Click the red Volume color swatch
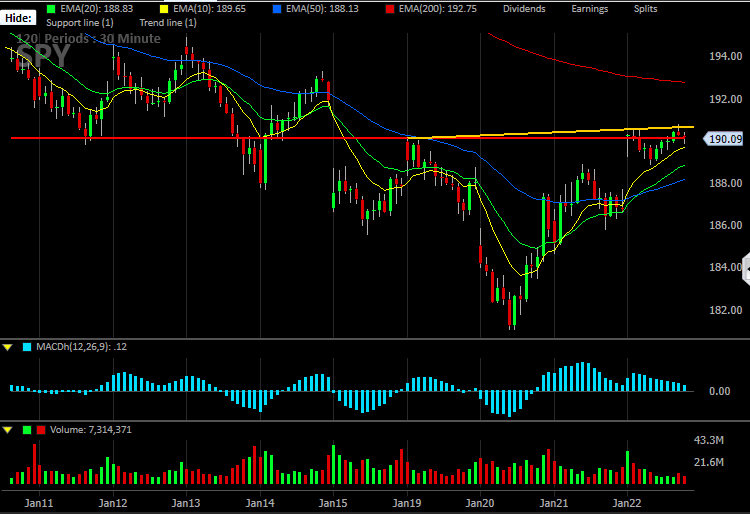 (41, 430)
